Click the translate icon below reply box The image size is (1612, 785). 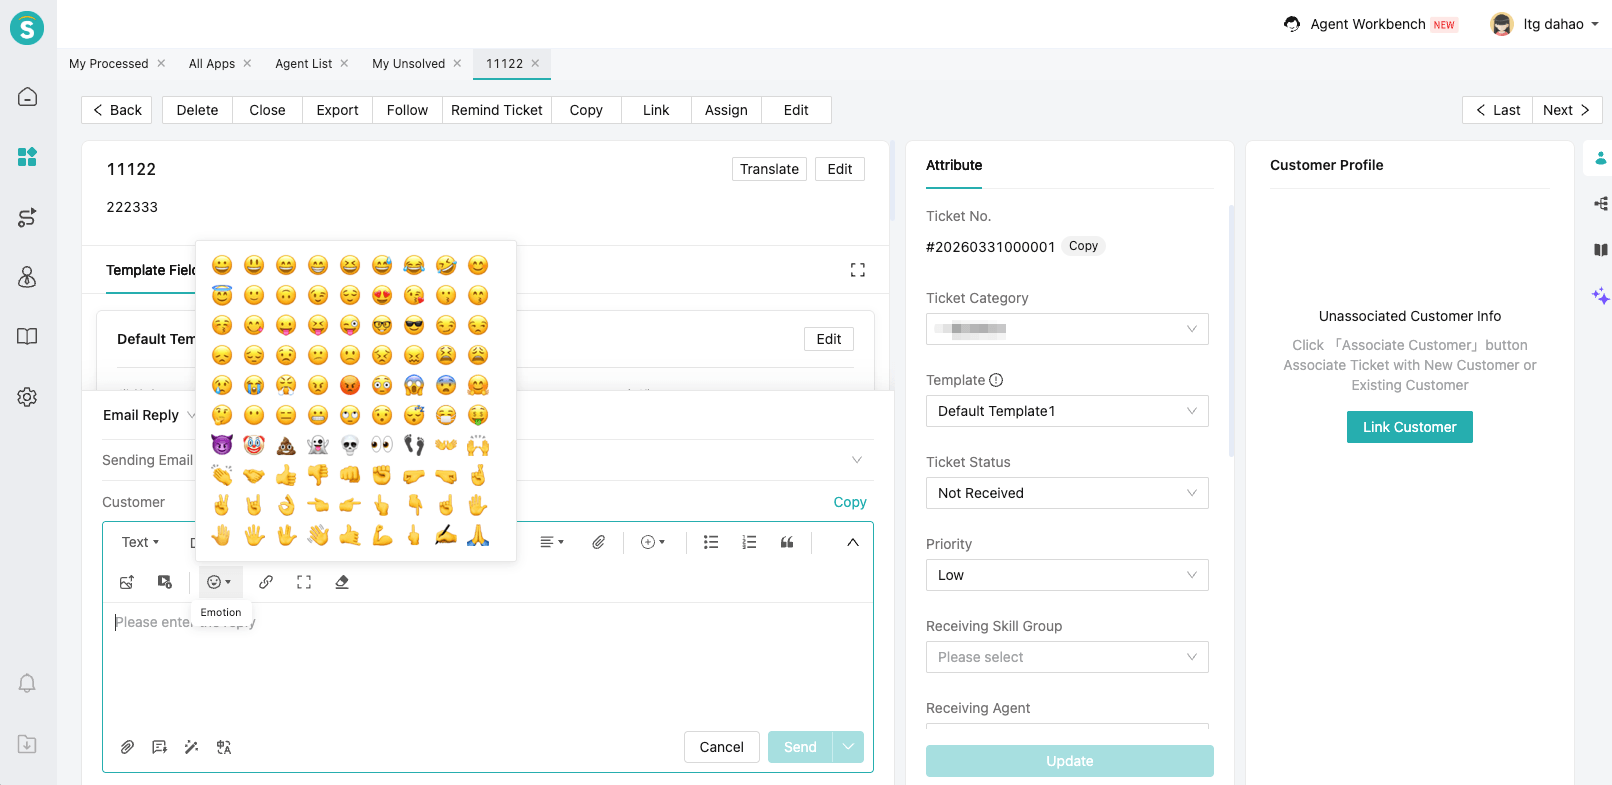[224, 747]
